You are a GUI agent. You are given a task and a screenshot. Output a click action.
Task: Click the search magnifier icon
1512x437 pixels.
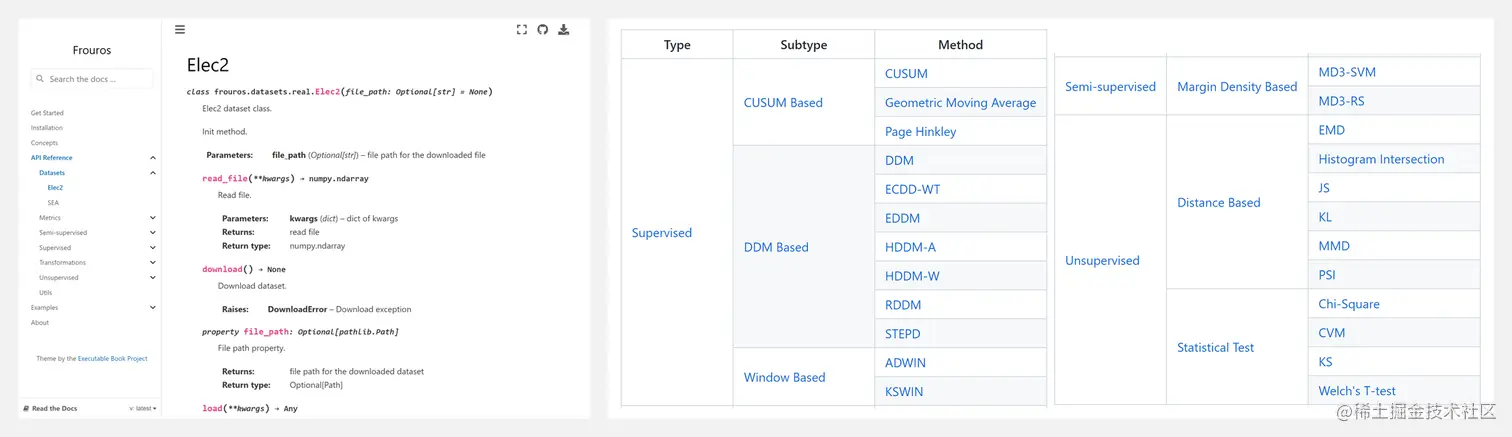click(x=40, y=79)
